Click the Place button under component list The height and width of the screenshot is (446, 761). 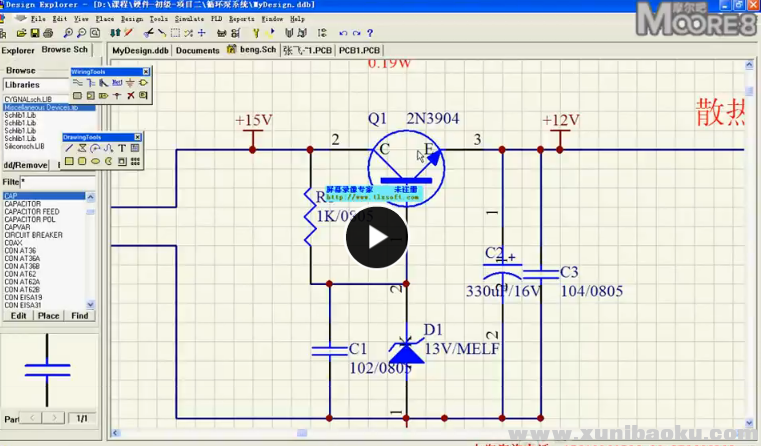tap(48, 316)
